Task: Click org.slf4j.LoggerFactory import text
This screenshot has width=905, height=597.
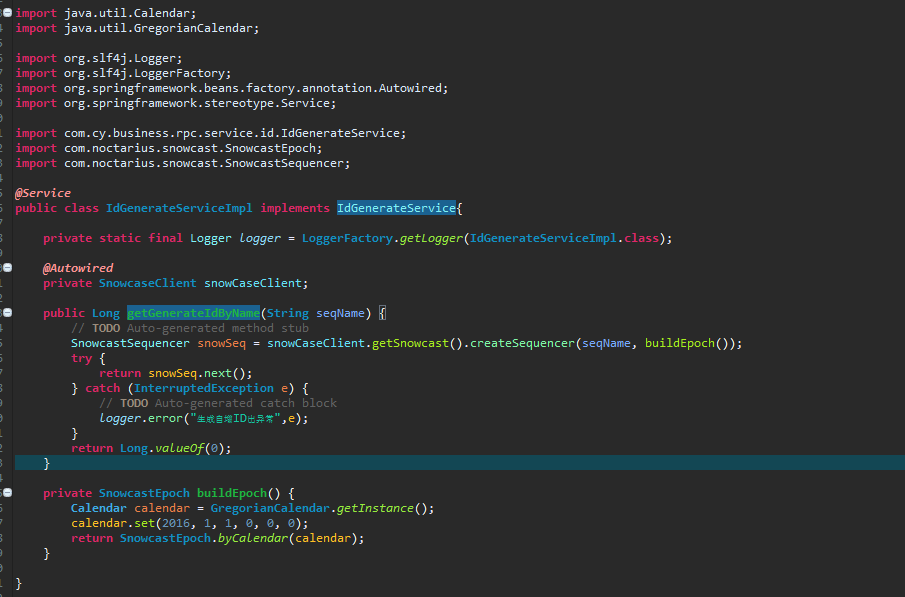Action: click(x=144, y=73)
